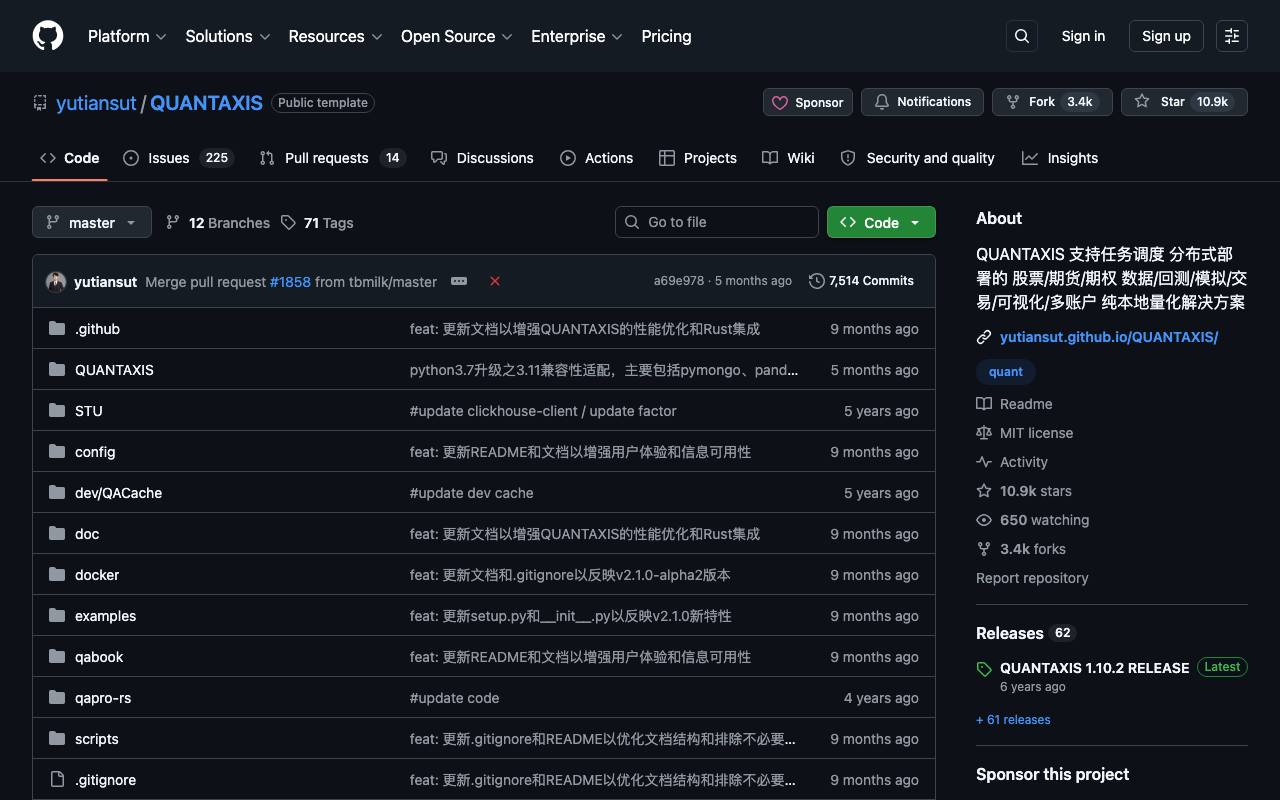
Task: Click the Go to file search field
Action: tap(717, 222)
